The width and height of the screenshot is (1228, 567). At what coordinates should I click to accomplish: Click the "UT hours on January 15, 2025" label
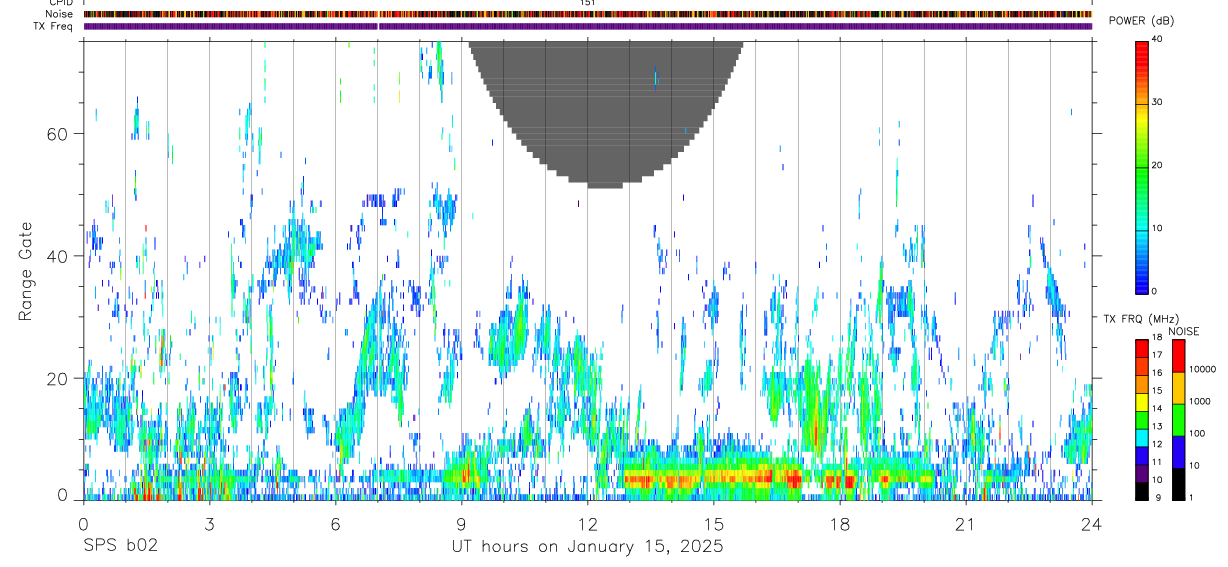(587, 546)
